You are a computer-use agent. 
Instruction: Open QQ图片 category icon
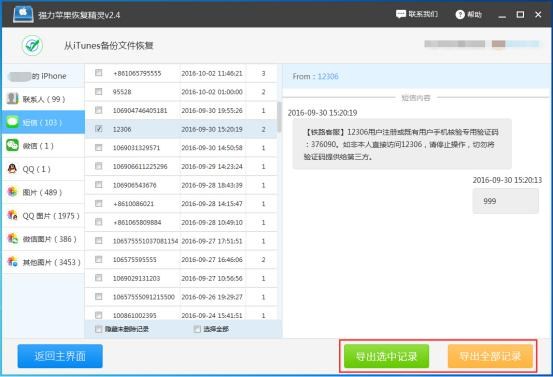(x=12, y=215)
